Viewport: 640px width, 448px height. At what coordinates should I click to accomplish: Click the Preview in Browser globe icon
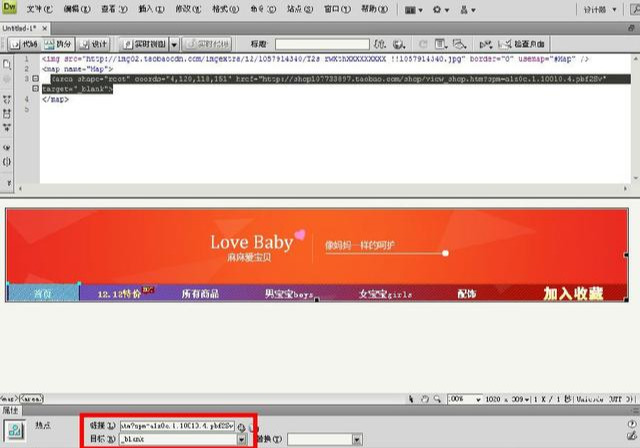(398, 44)
